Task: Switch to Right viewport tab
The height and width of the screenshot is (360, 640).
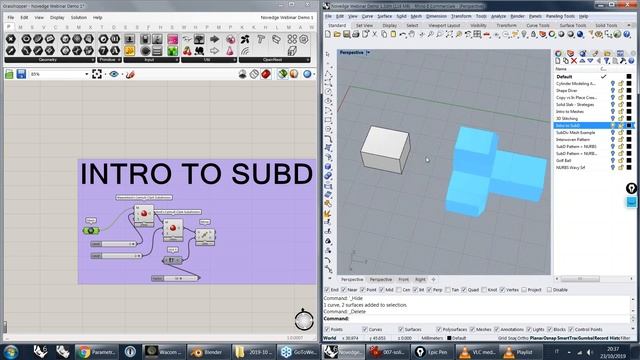Action: tap(420, 280)
